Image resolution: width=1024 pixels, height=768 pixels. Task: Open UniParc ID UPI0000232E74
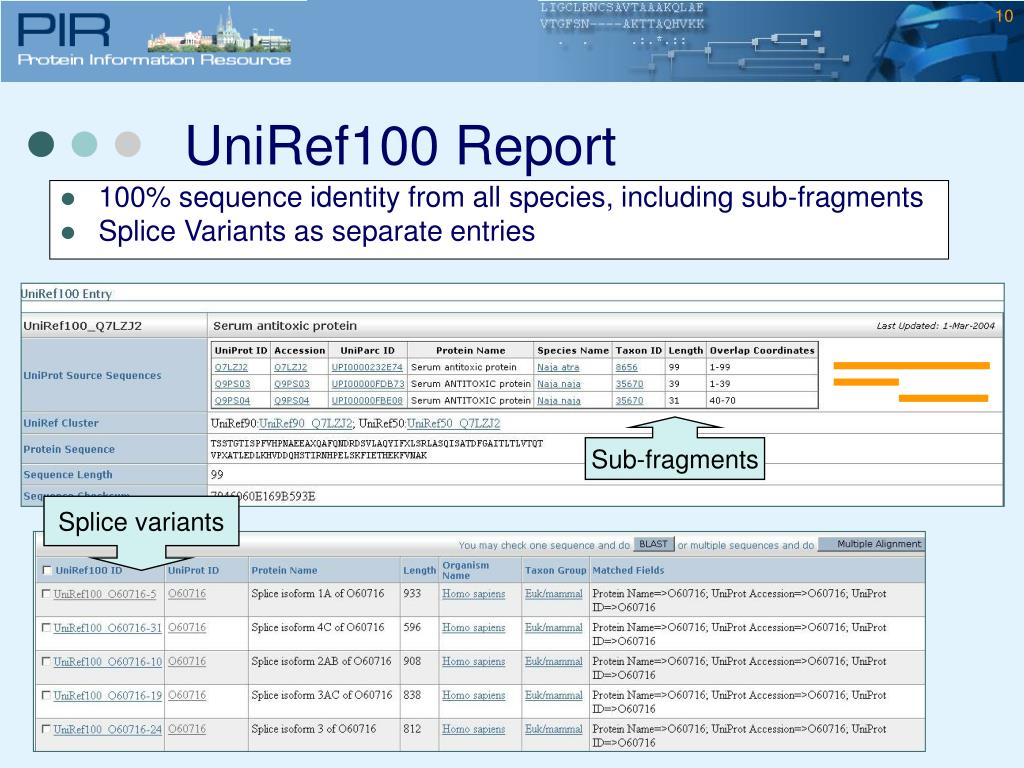point(367,368)
